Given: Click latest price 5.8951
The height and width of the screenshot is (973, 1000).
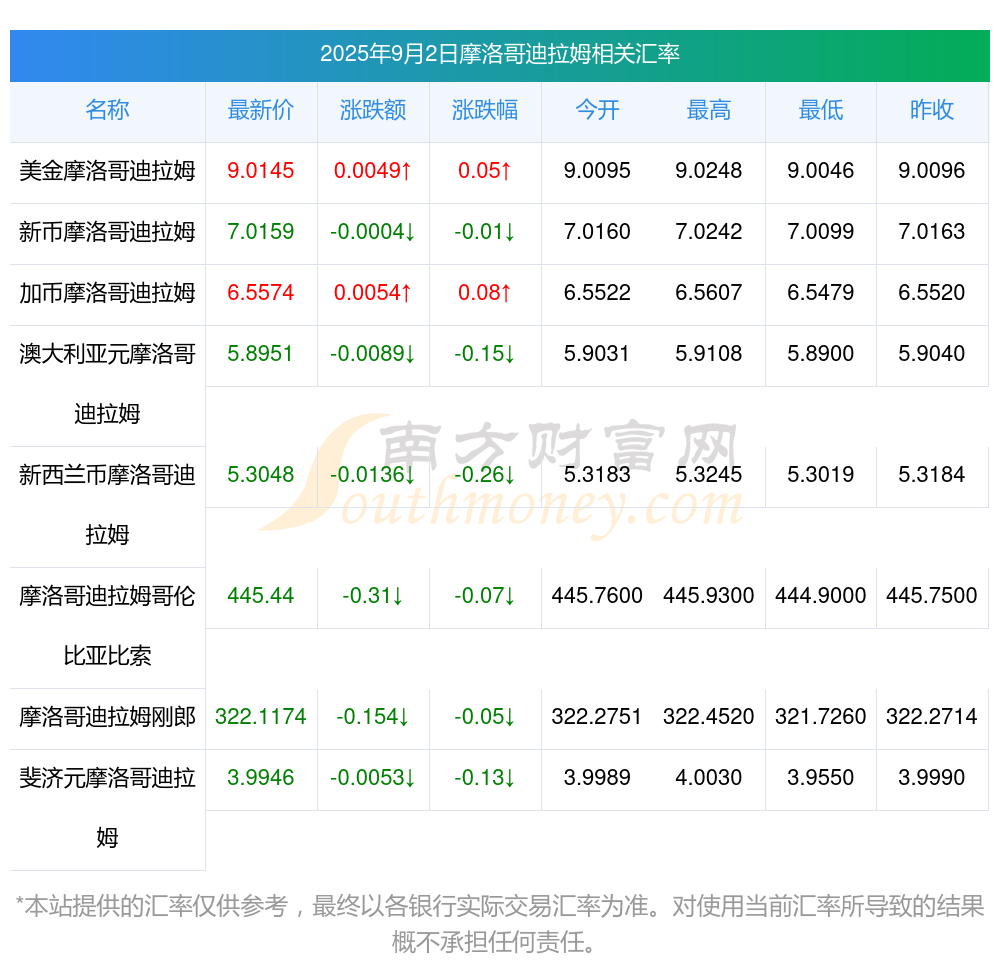Looking at the screenshot, I should pos(261,353).
